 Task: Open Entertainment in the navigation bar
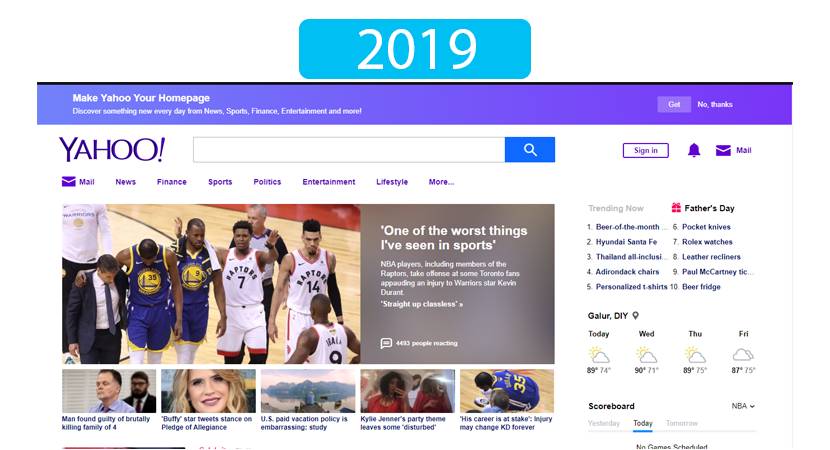click(x=329, y=182)
